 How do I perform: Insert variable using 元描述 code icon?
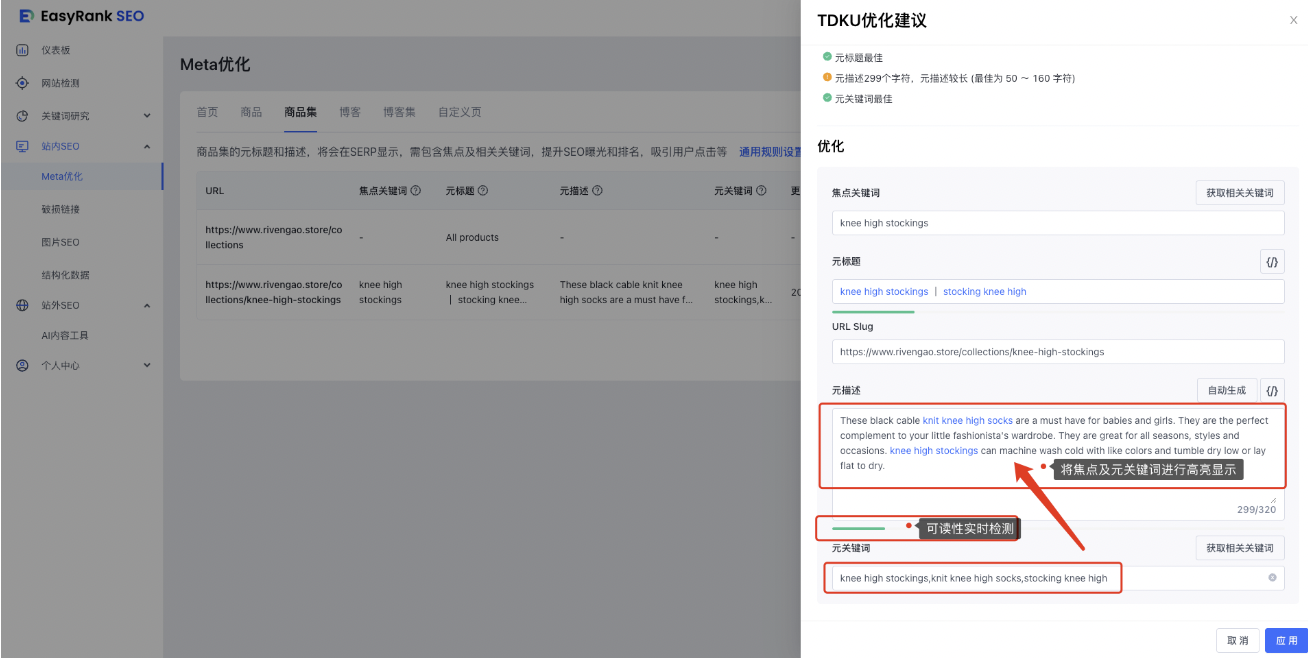click(1271, 390)
